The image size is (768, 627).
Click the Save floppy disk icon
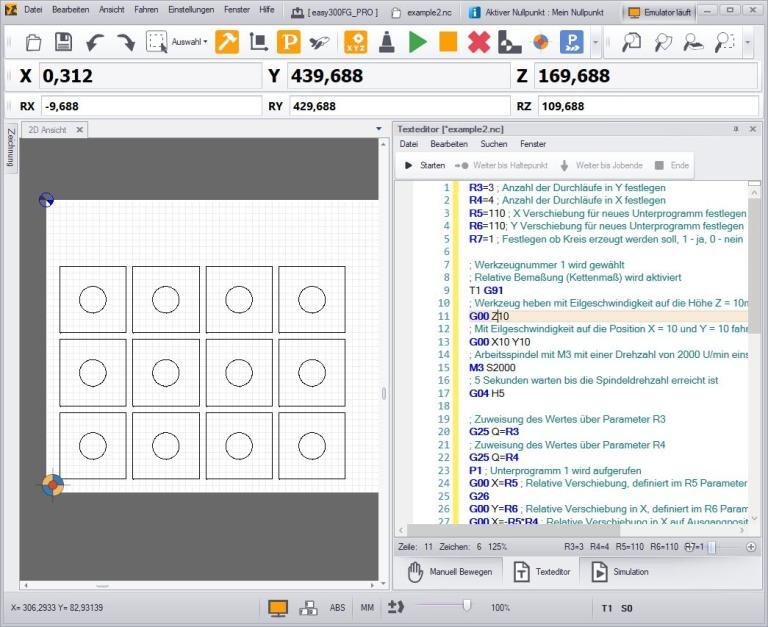[63, 42]
